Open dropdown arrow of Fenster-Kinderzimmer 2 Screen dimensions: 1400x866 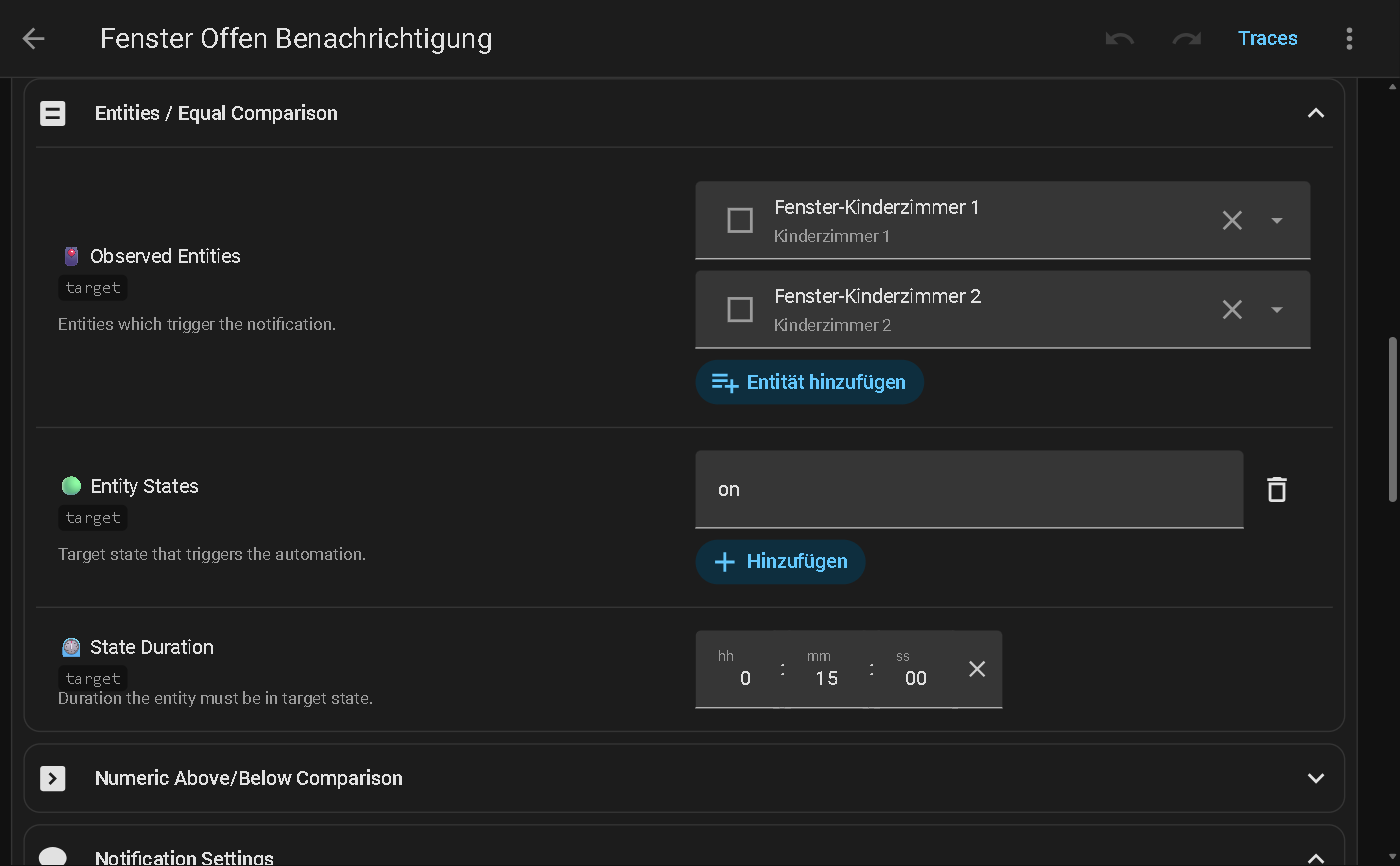click(x=1276, y=309)
